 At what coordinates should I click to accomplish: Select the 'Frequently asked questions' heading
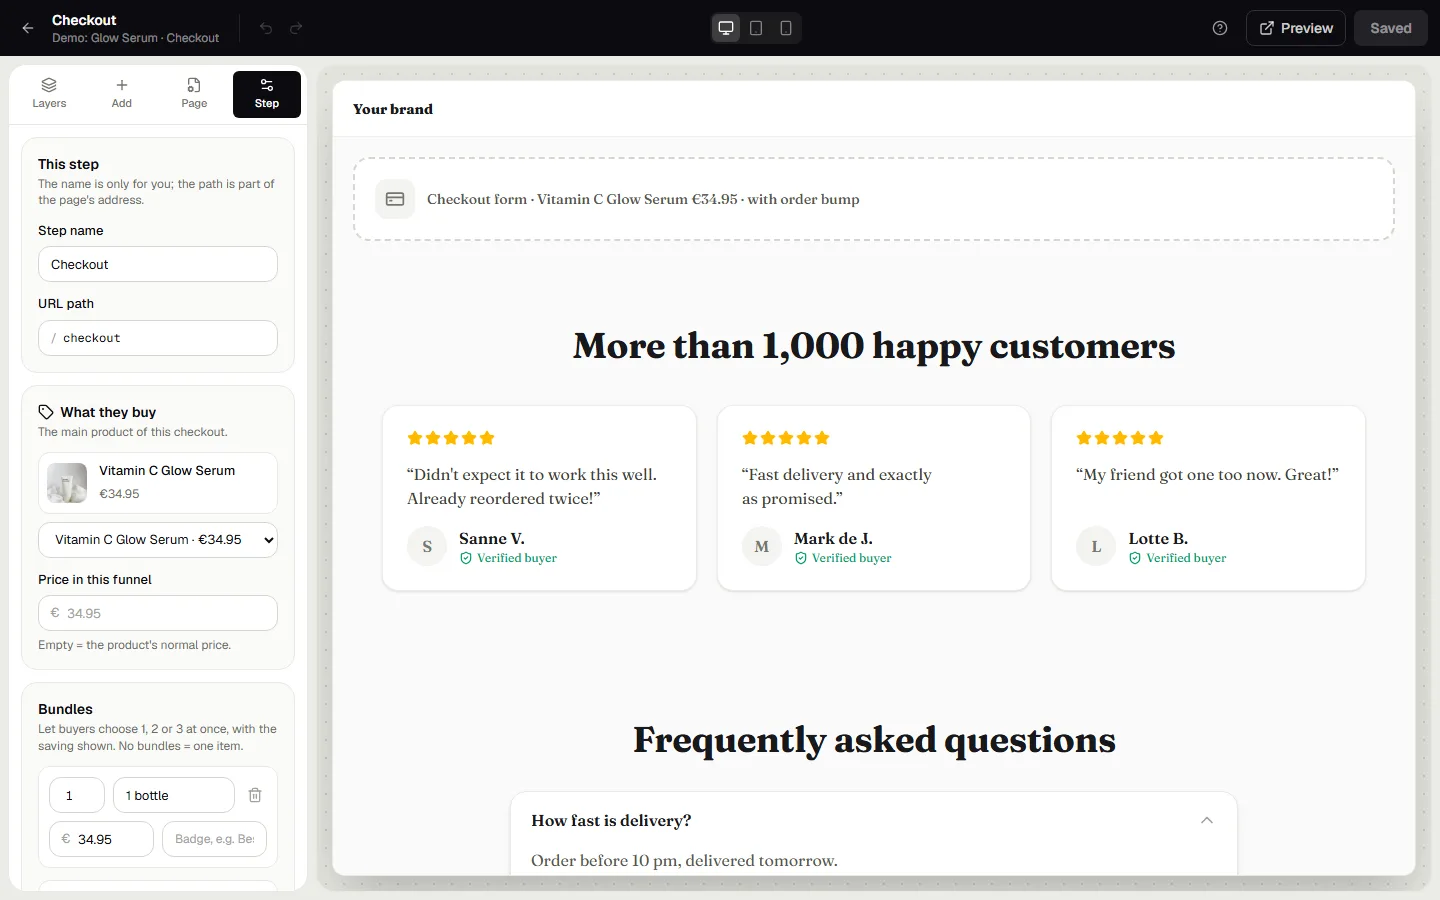(874, 740)
